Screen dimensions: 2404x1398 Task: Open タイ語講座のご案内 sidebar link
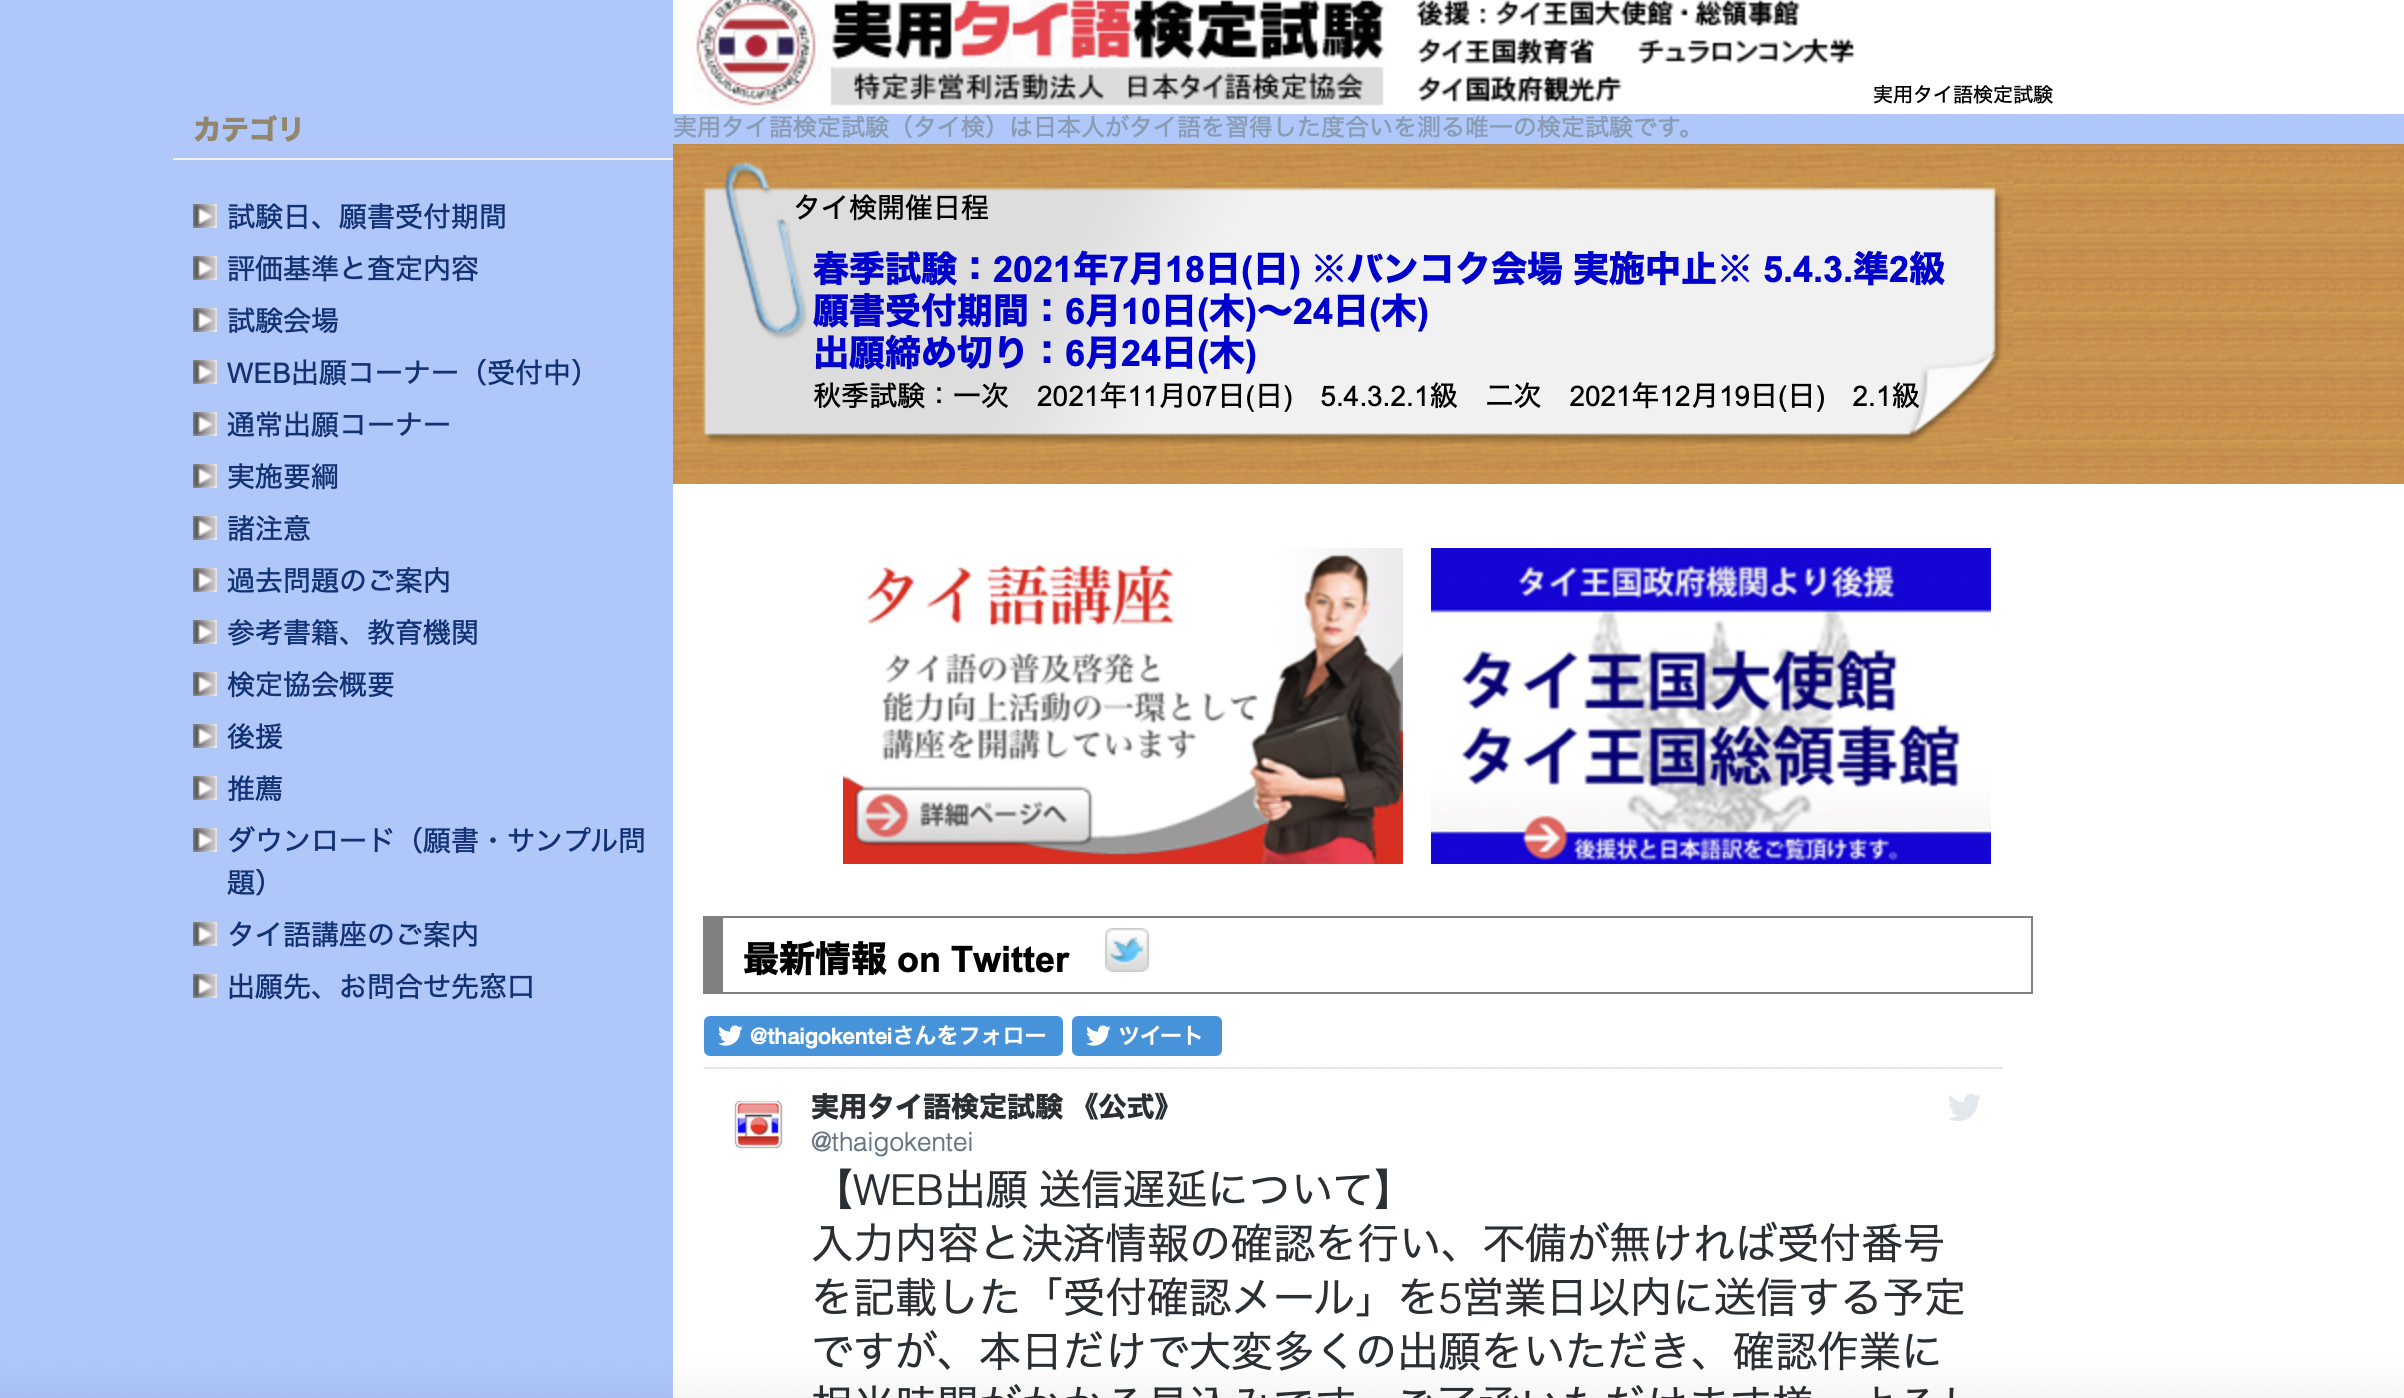point(352,934)
